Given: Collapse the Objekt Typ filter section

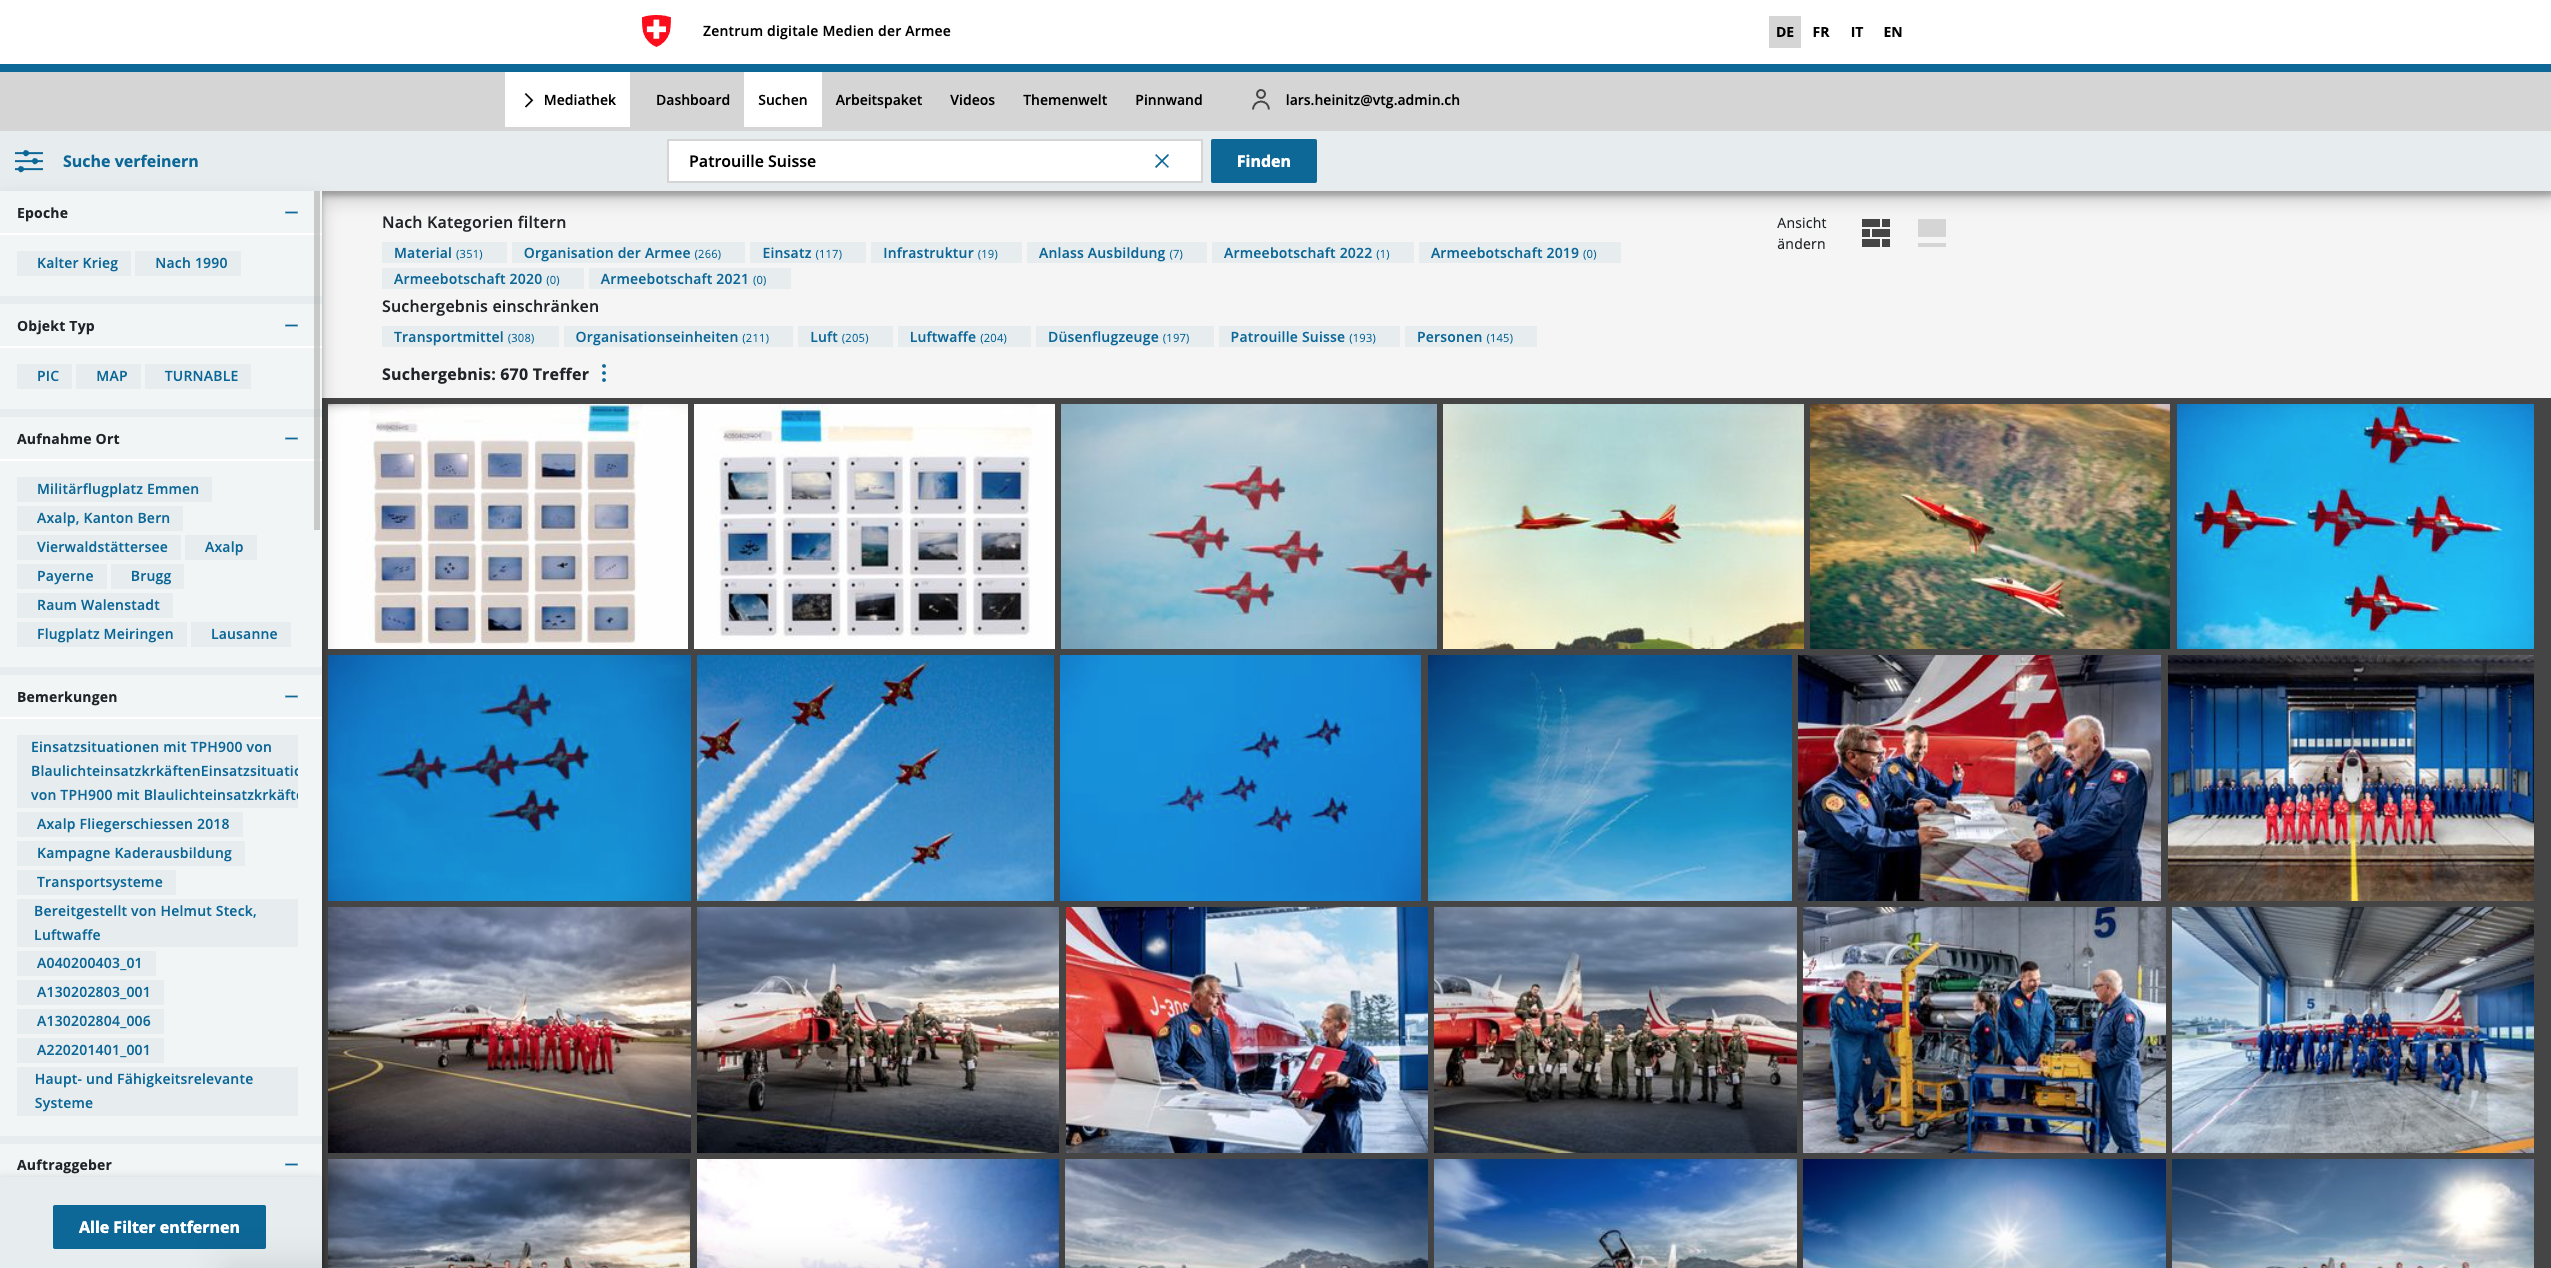Looking at the screenshot, I should click(x=291, y=326).
